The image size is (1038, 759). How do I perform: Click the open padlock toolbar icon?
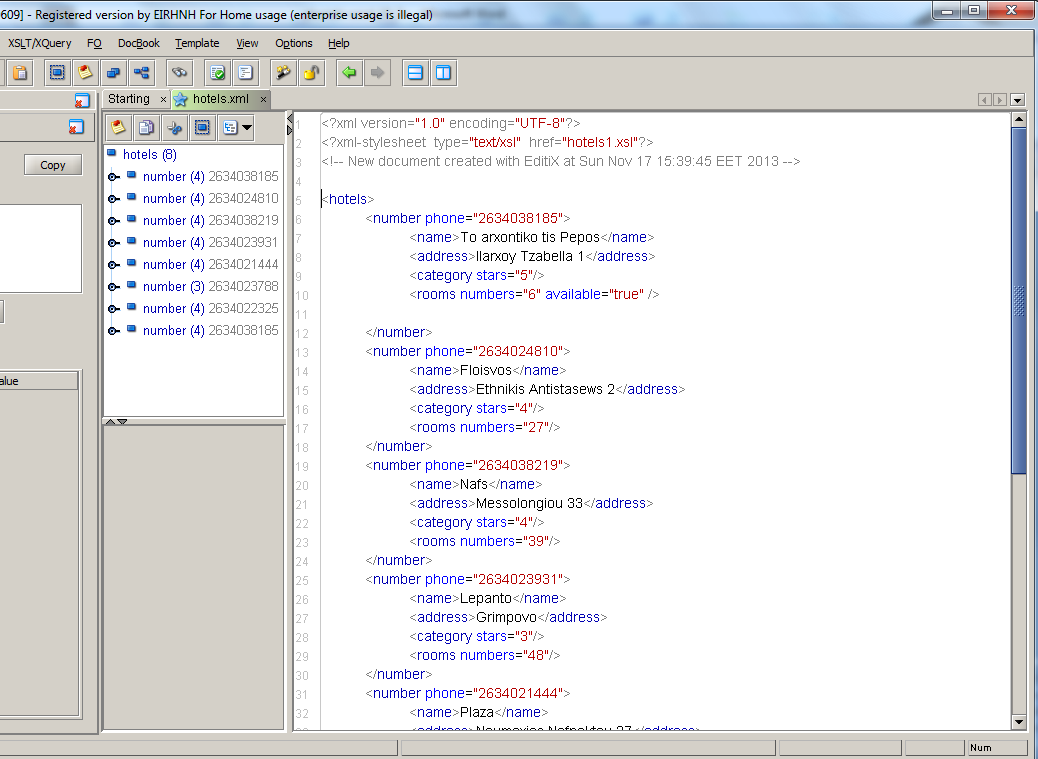point(311,73)
